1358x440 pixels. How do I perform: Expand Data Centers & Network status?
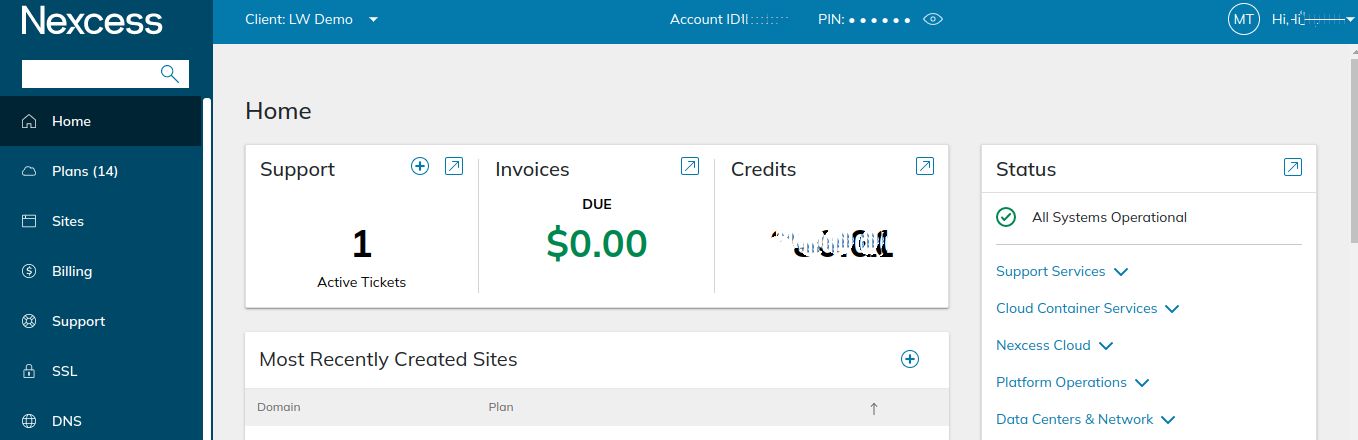click(x=1086, y=419)
